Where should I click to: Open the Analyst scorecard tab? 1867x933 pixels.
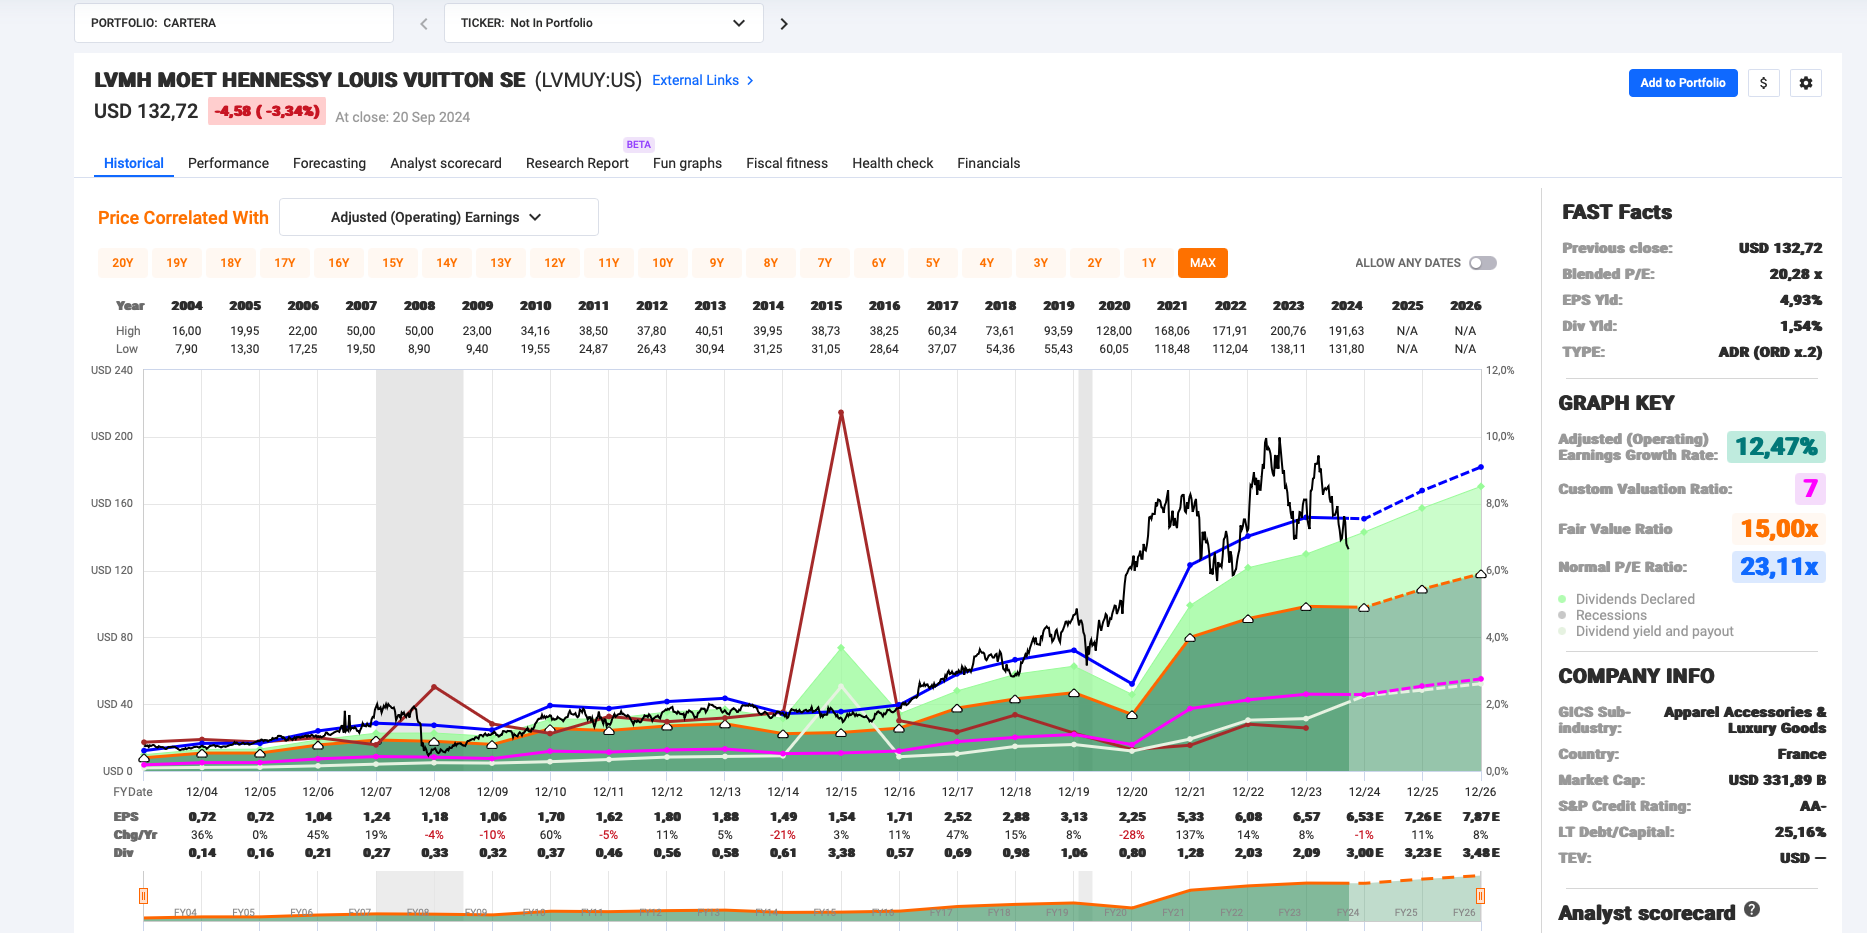tap(446, 163)
